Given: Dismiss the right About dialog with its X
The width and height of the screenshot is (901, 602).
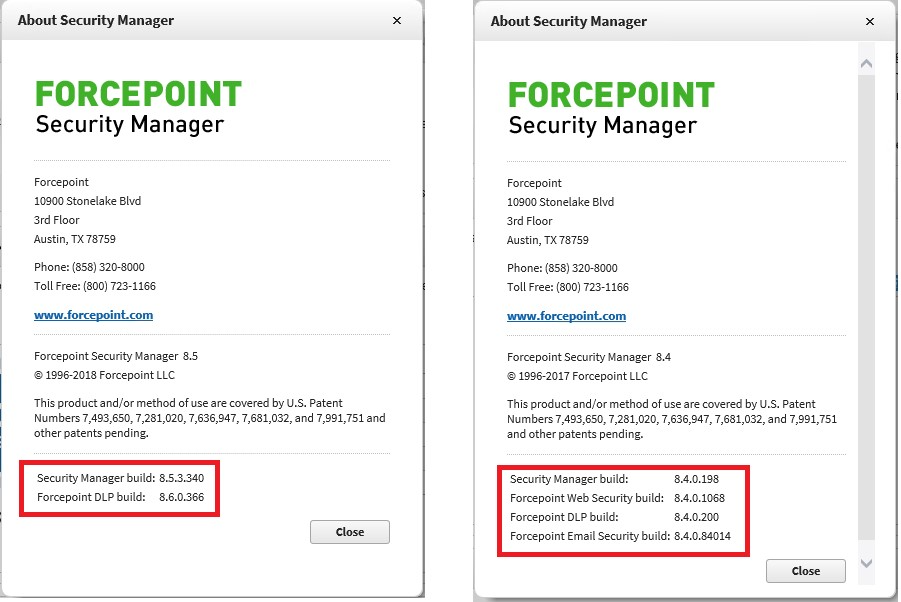Looking at the screenshot, I should 870,21.
